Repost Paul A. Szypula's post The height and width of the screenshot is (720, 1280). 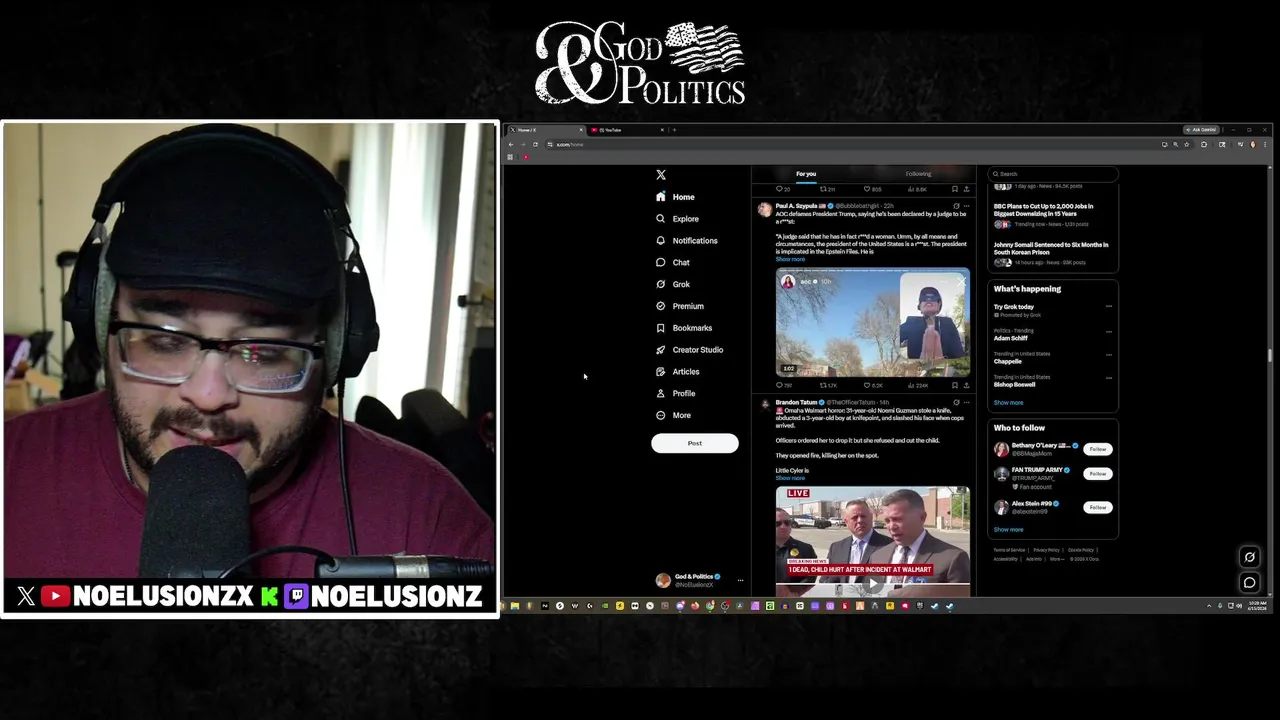828,385
